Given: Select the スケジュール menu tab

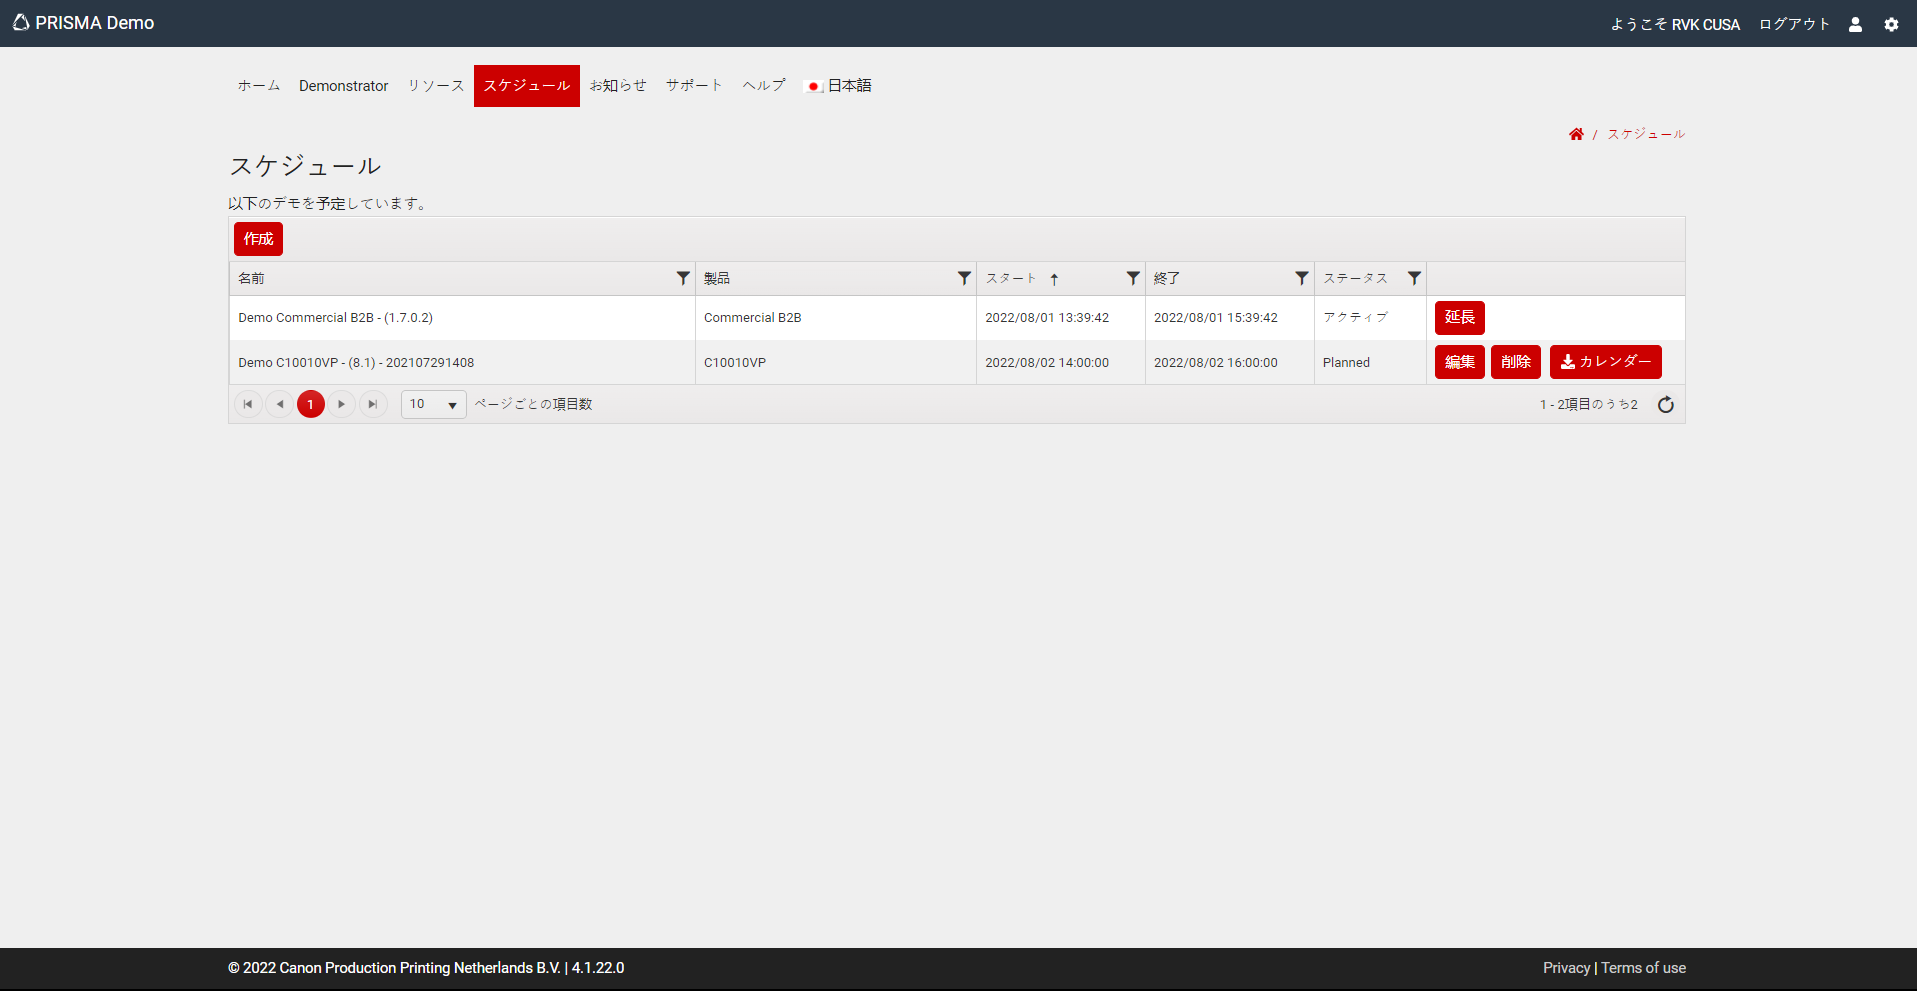Looking at the screenshot, I should click(527, 86).
